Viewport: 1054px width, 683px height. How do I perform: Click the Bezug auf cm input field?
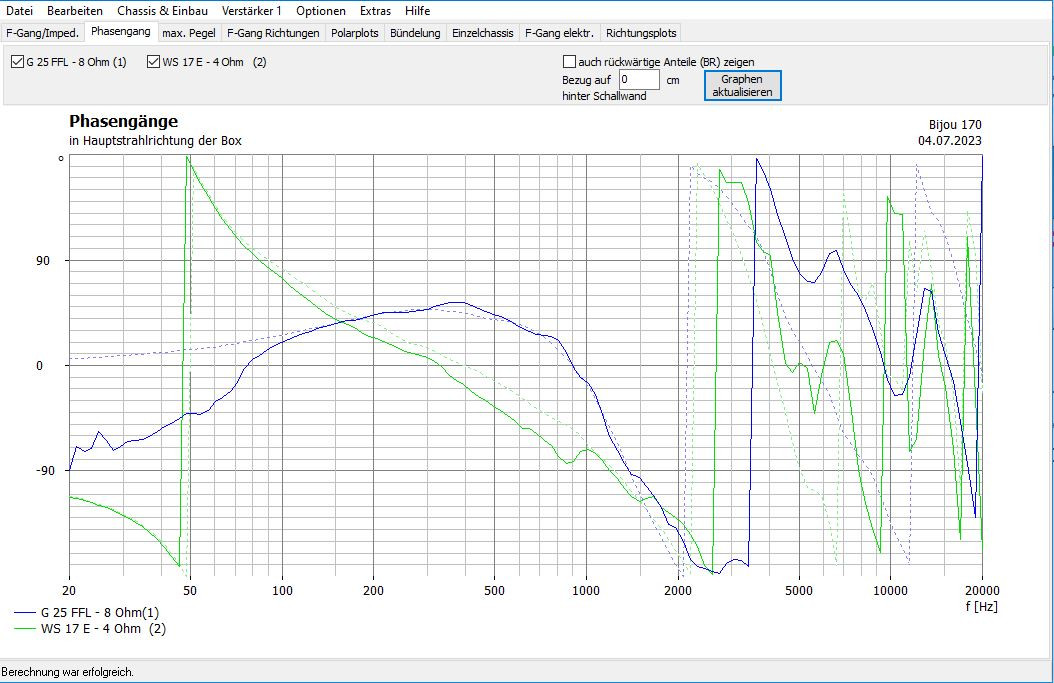point(638,80)
